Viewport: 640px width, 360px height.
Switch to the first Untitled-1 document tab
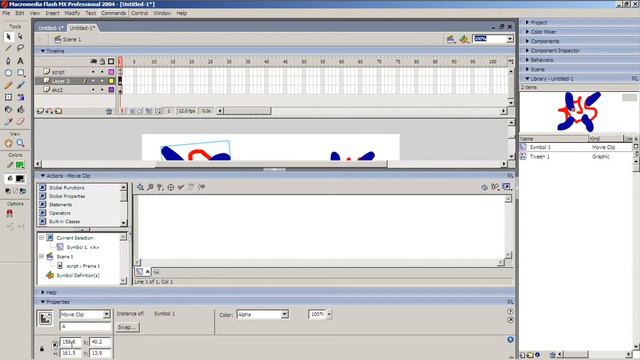pos(51,28)
